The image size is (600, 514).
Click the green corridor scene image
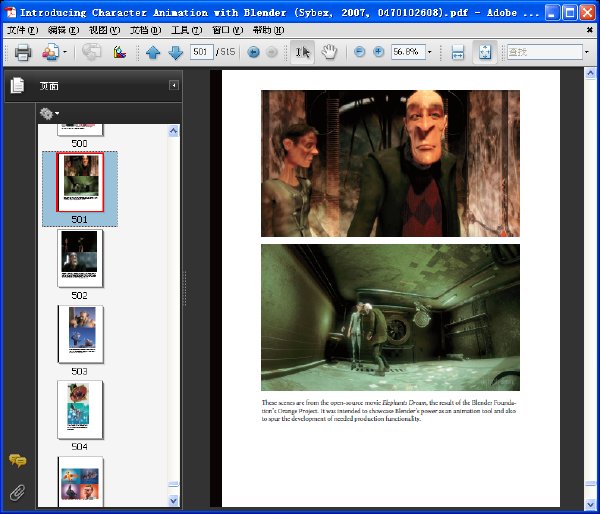click(x=390, y=317)
